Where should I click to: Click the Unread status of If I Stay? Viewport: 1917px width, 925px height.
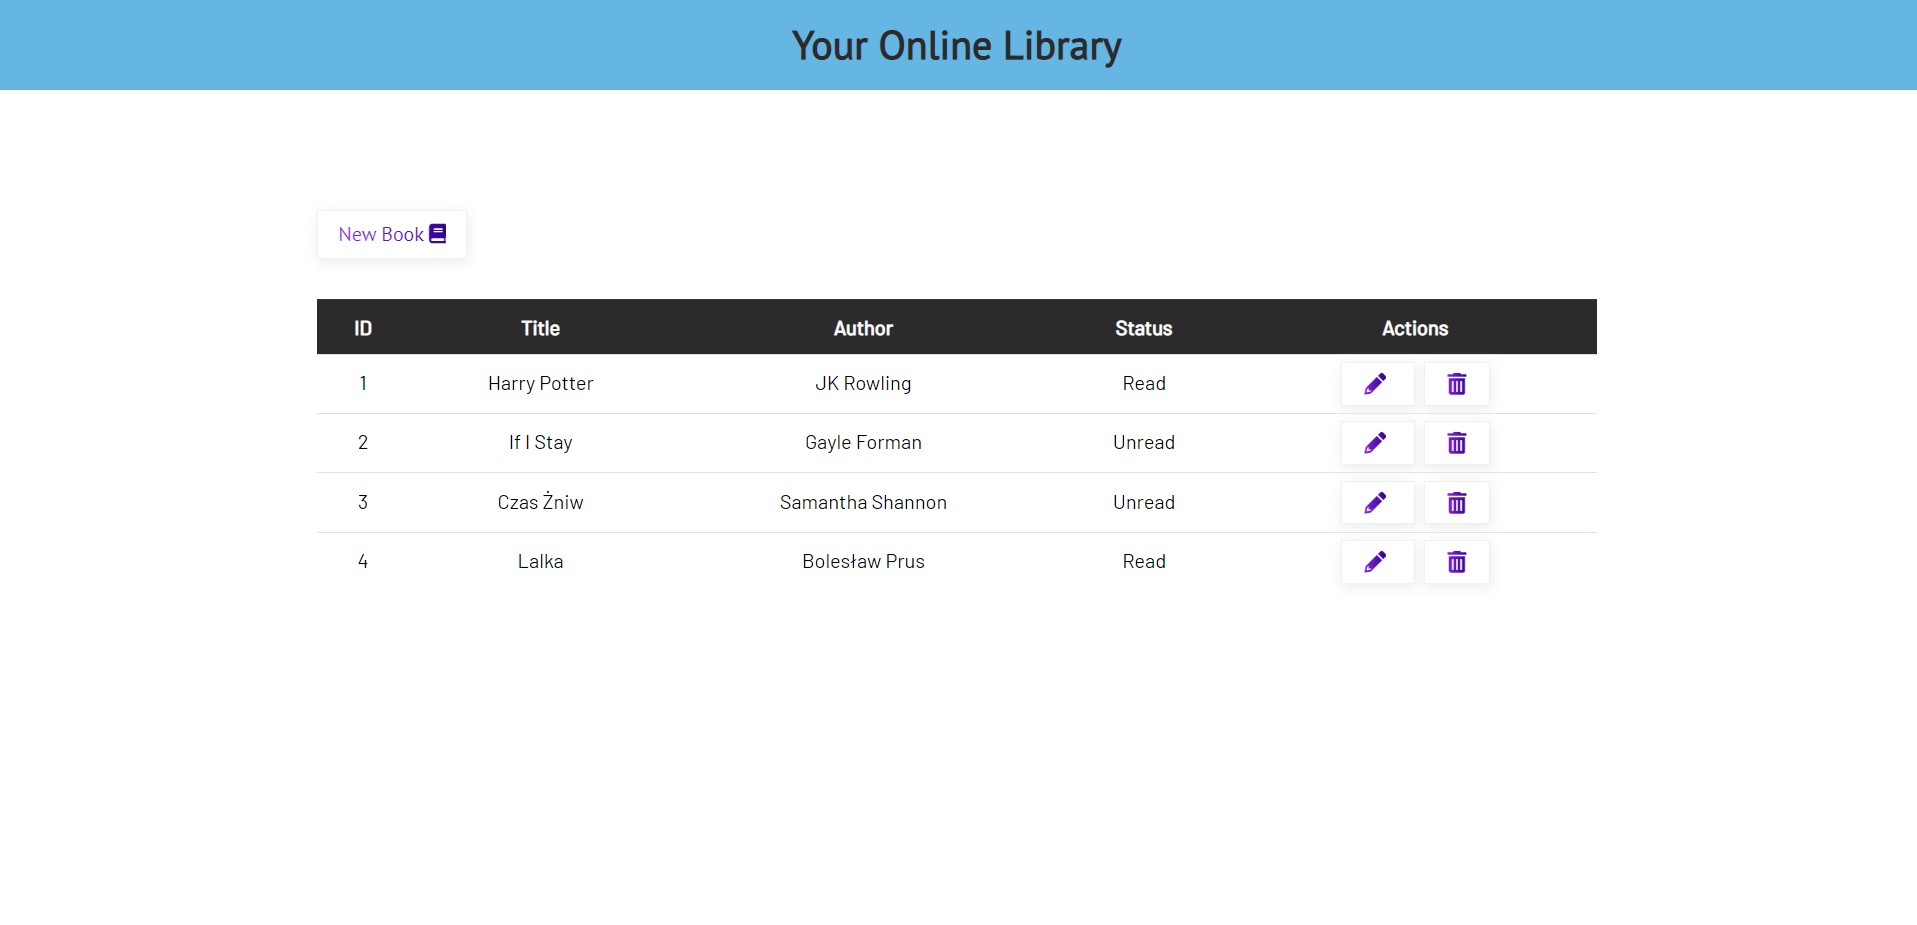pyautogui.click(x=1143, y=443)
